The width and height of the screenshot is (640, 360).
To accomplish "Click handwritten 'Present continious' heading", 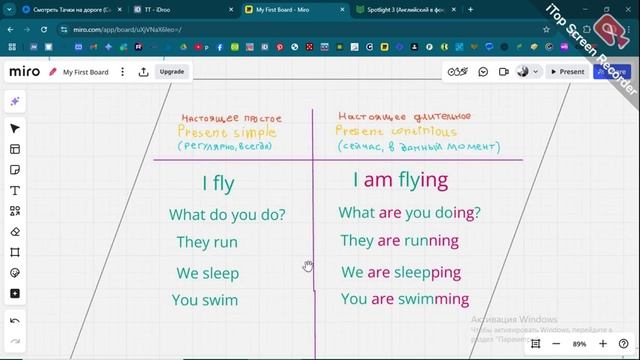I will click(396, 131).
